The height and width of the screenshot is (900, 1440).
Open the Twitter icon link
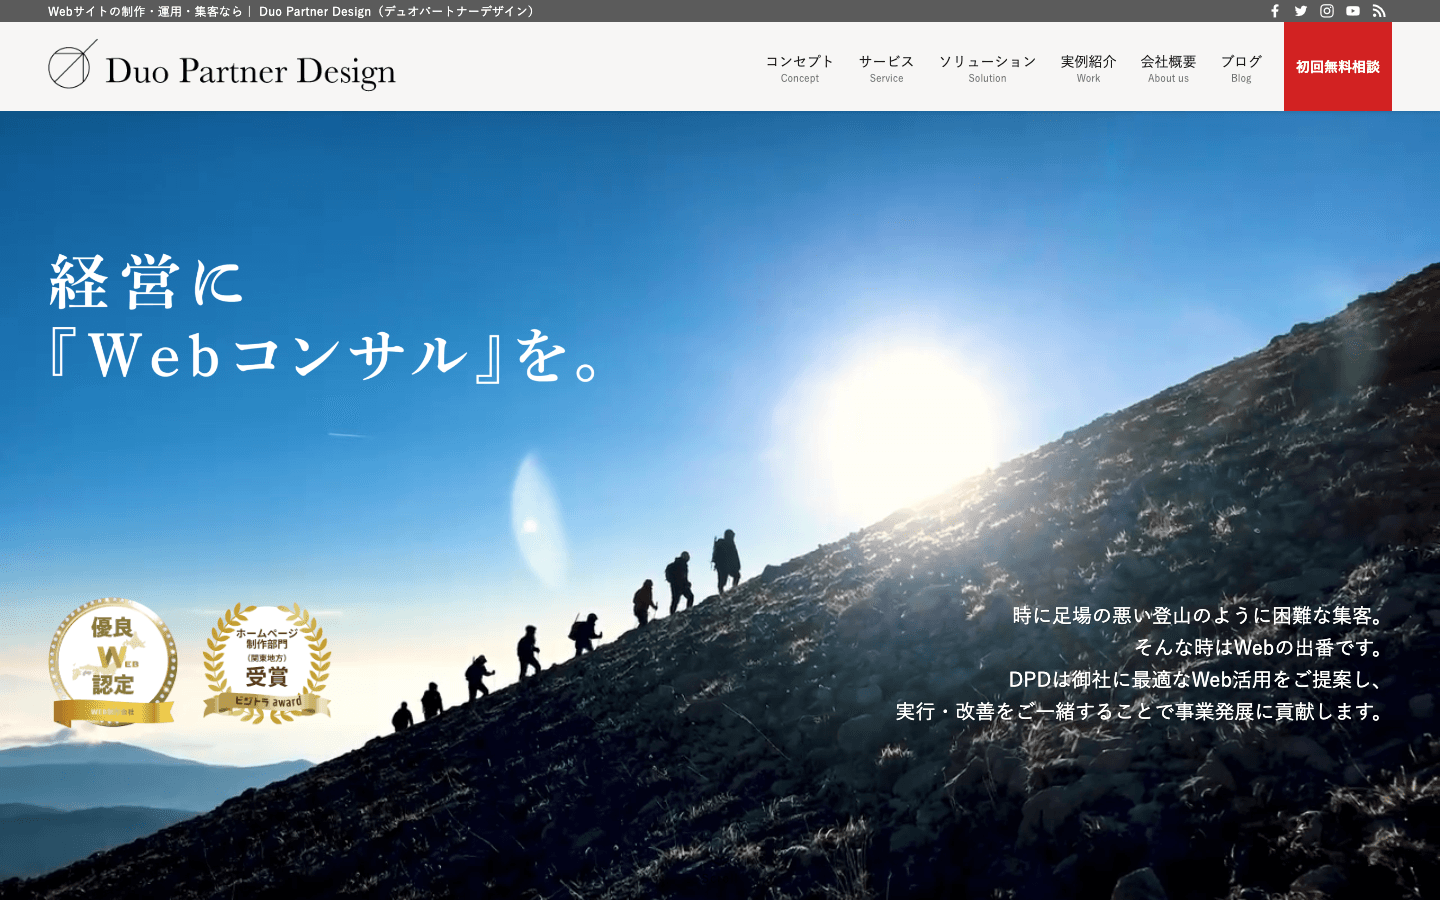coord(1301,11)
